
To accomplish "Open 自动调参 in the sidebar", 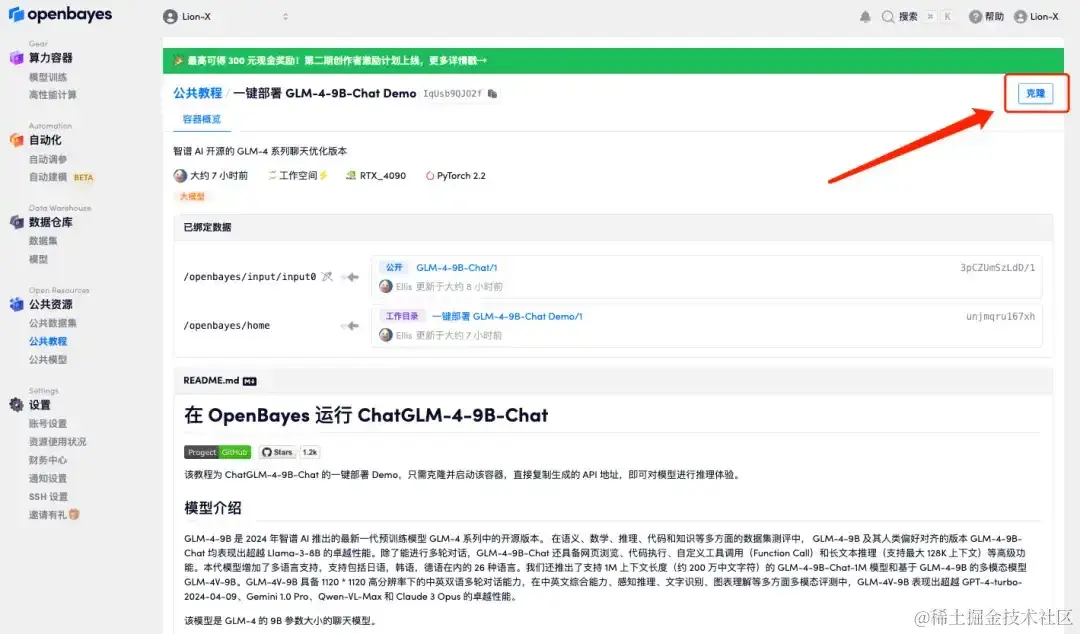I will pos(48,159).
